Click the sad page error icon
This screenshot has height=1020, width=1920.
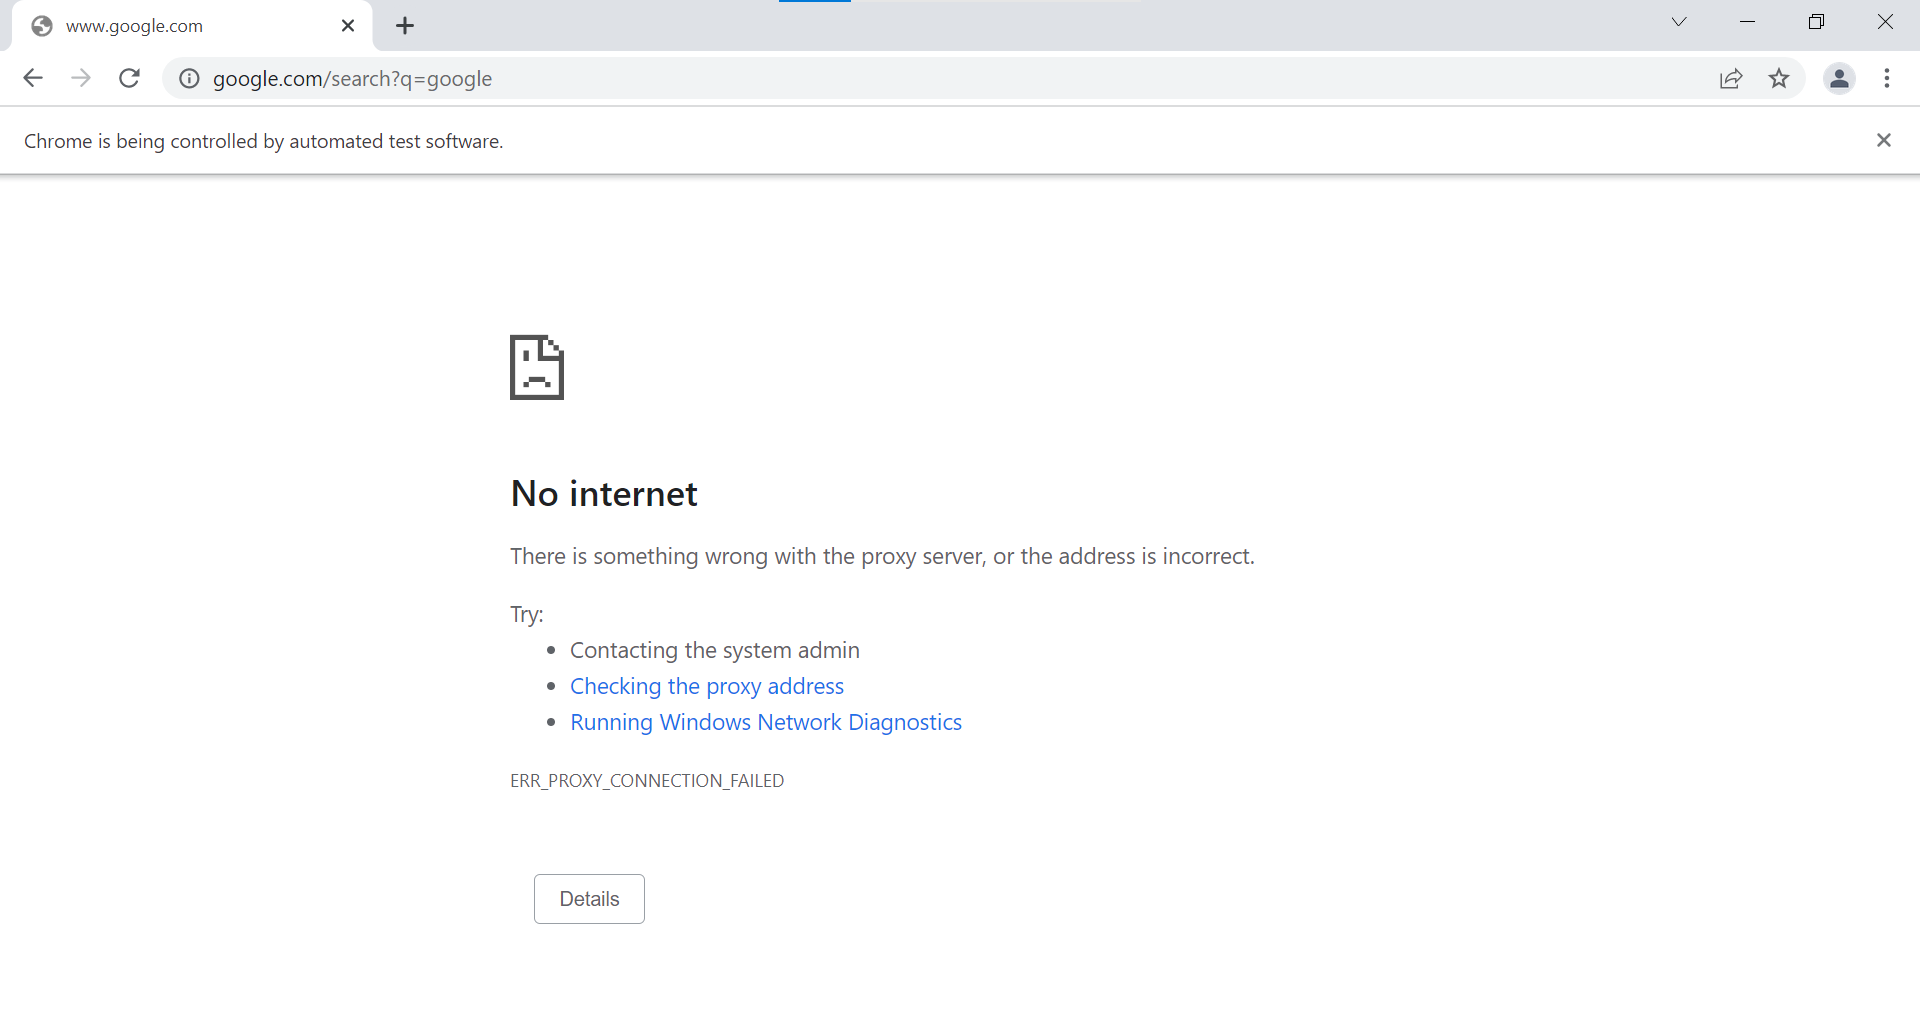[x=537, y=367]
